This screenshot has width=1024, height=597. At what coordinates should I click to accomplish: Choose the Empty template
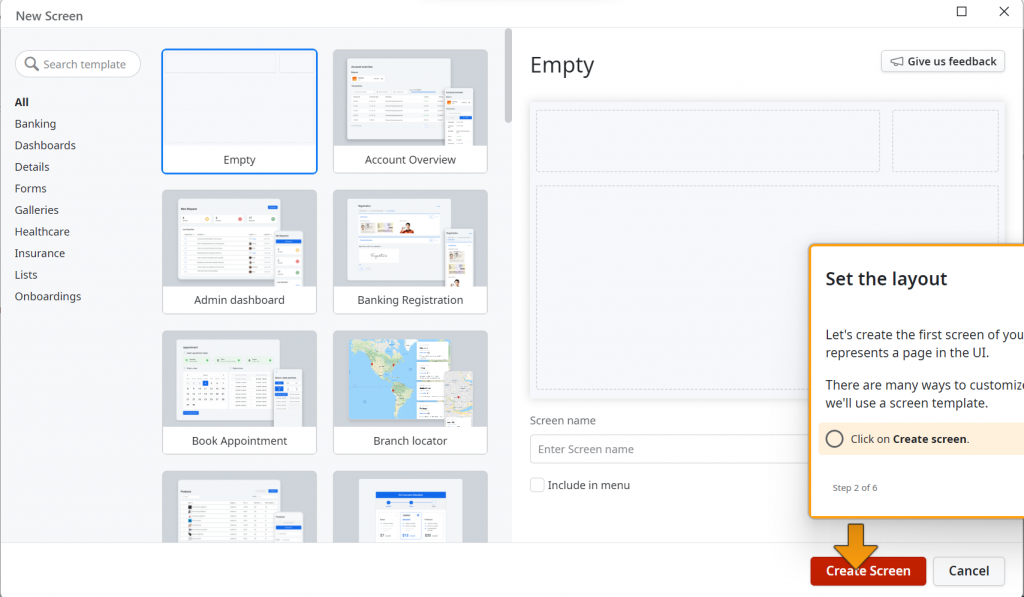(240, 111)
